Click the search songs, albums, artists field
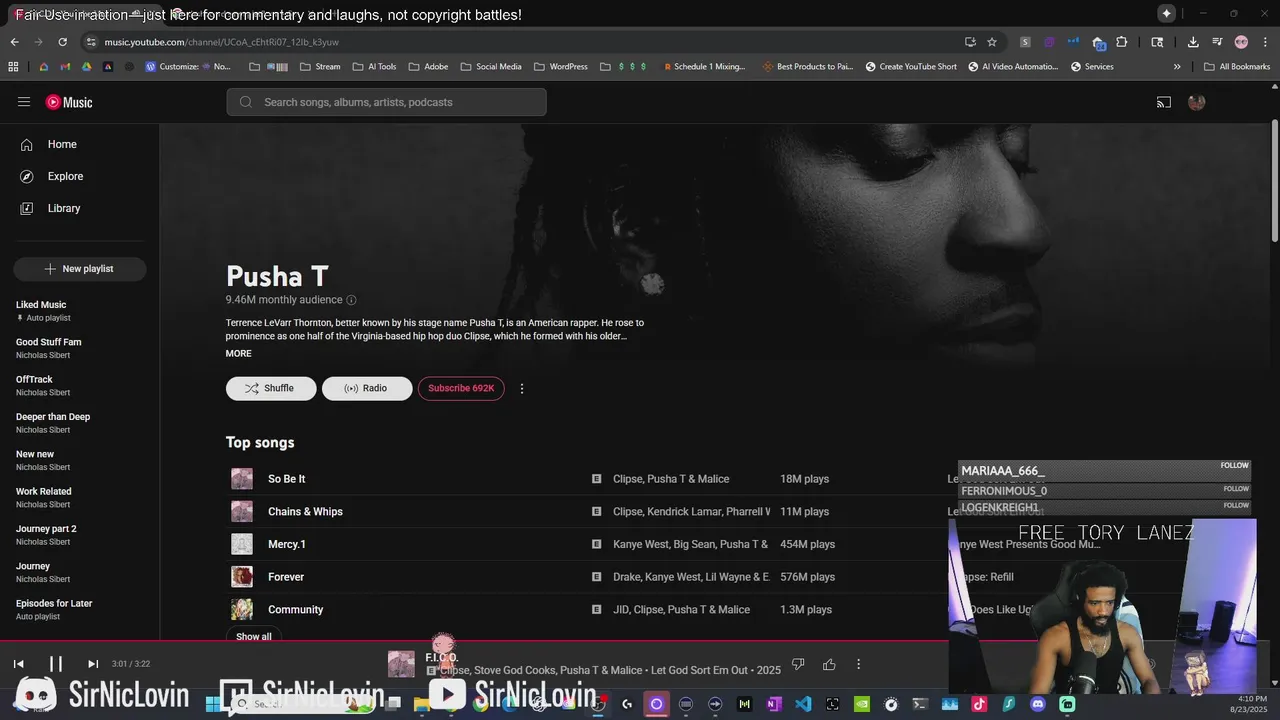The image size is (1280, 720). (x=386, y=102)
